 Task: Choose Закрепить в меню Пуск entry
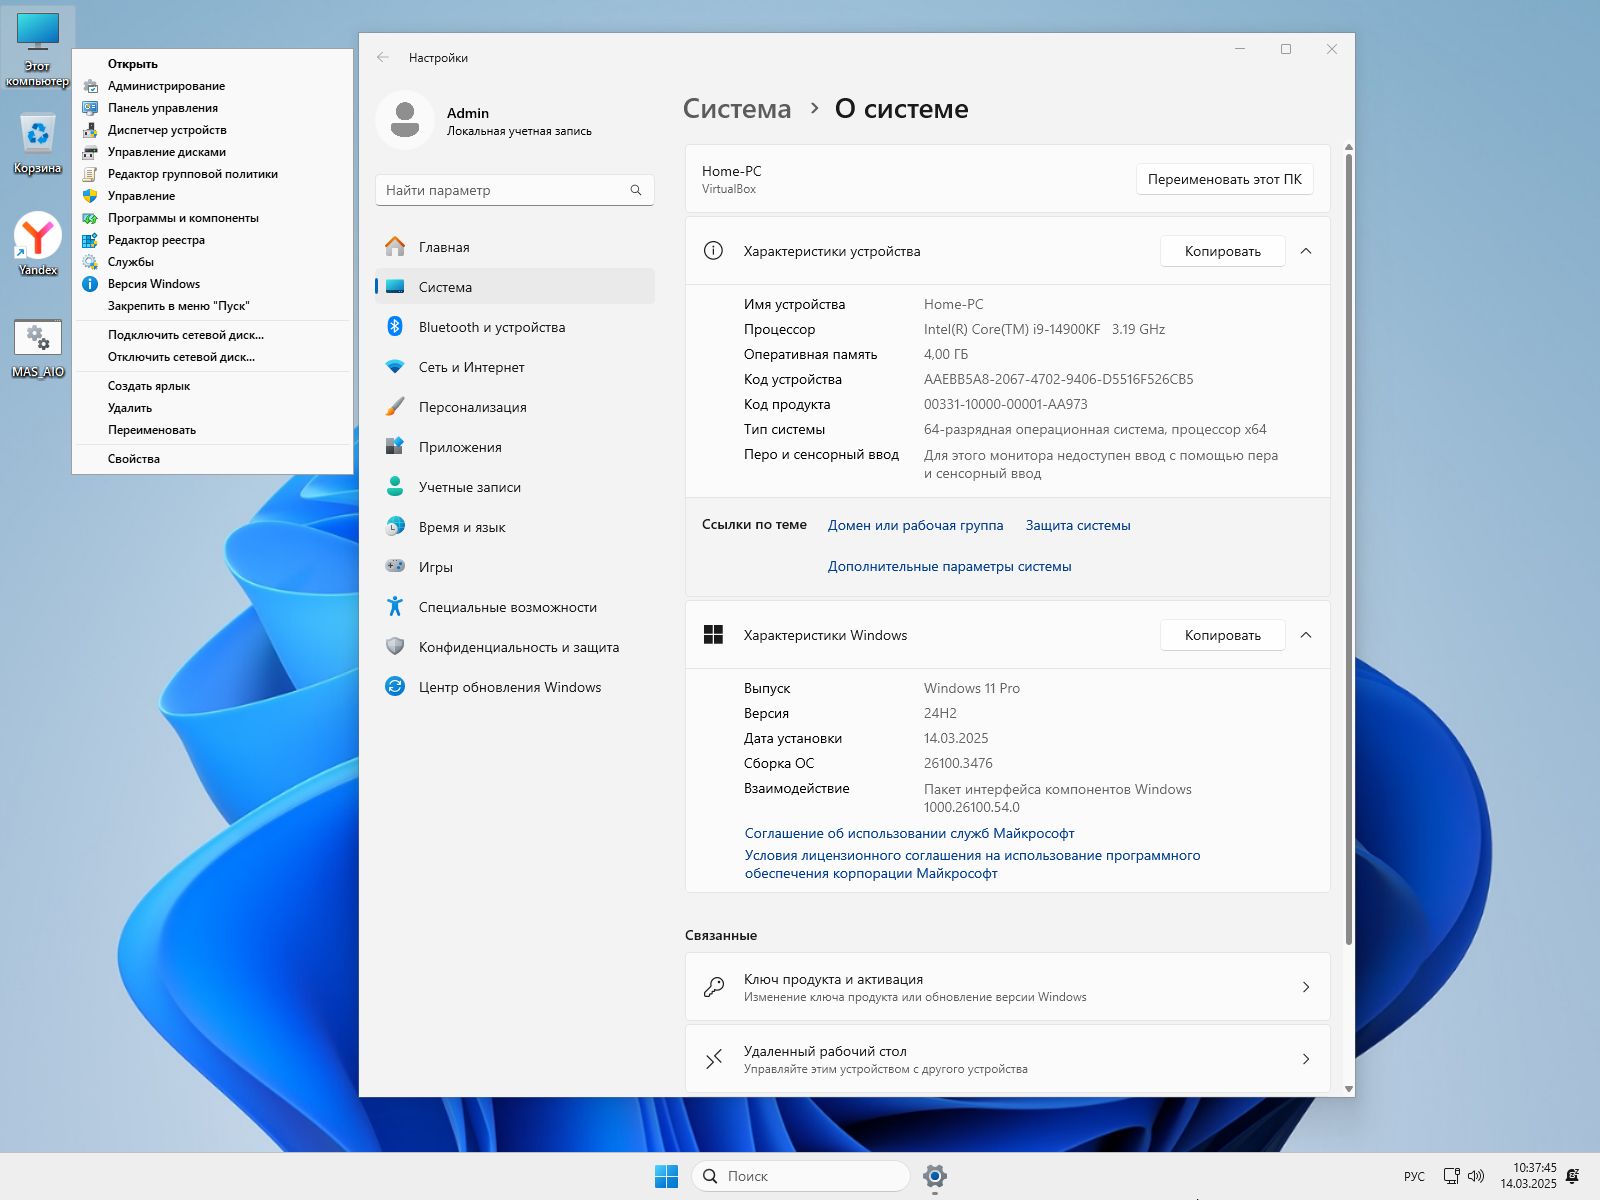pos(213,306)
